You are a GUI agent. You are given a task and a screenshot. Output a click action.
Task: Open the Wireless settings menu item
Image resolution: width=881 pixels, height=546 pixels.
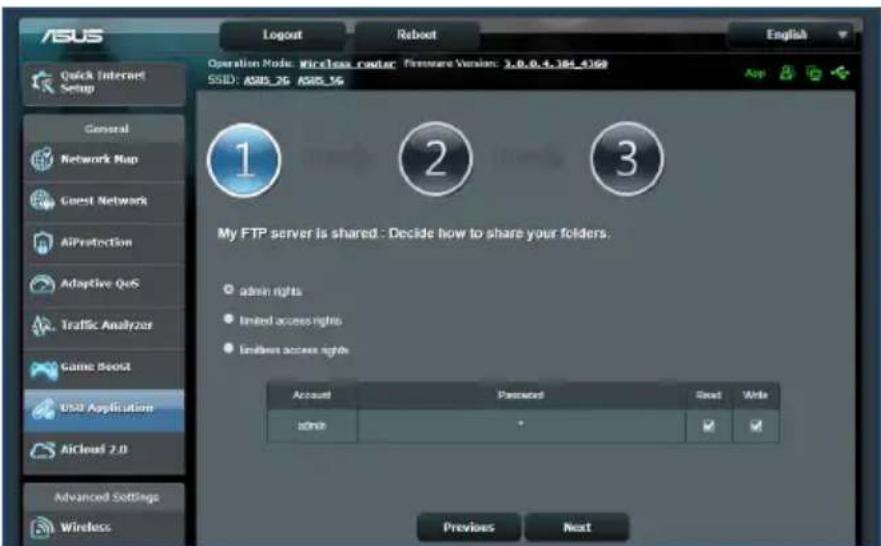[x=104, y=528]
